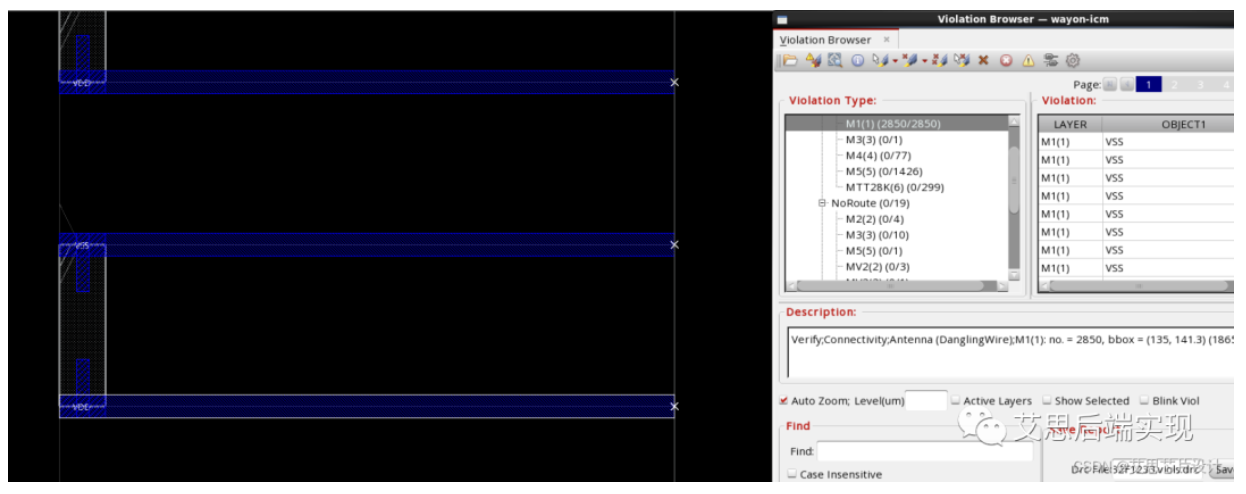Viewport: 1246px width, 494px height.
Task: Disable the Auto Zoom checkbox
Action: click(783, 401)
